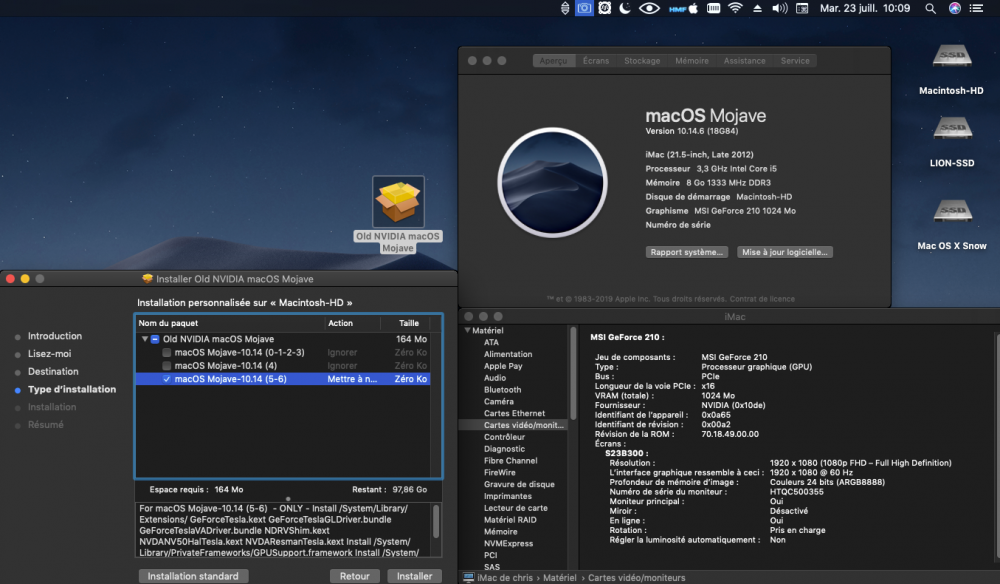Click the date and time Mar. 23 juill.

click(x=865, y=8)
